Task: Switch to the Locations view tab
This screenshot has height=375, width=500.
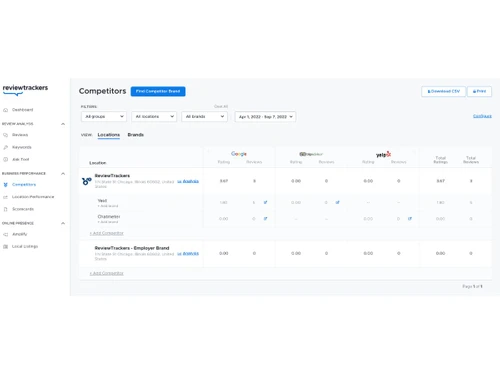Action: [x=109, y=135]
